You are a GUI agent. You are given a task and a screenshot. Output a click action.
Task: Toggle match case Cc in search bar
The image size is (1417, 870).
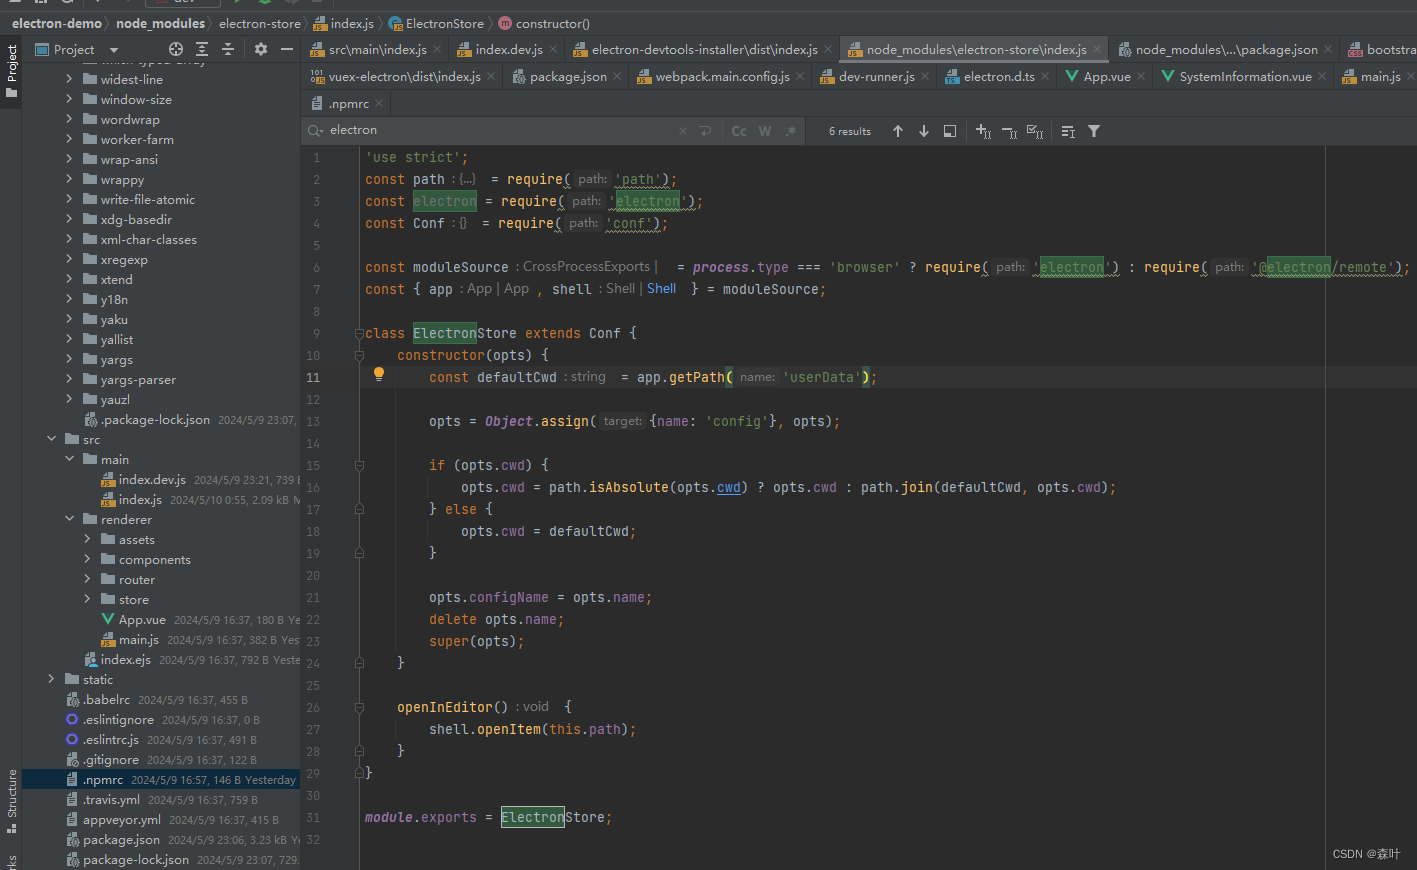[739, 130]
